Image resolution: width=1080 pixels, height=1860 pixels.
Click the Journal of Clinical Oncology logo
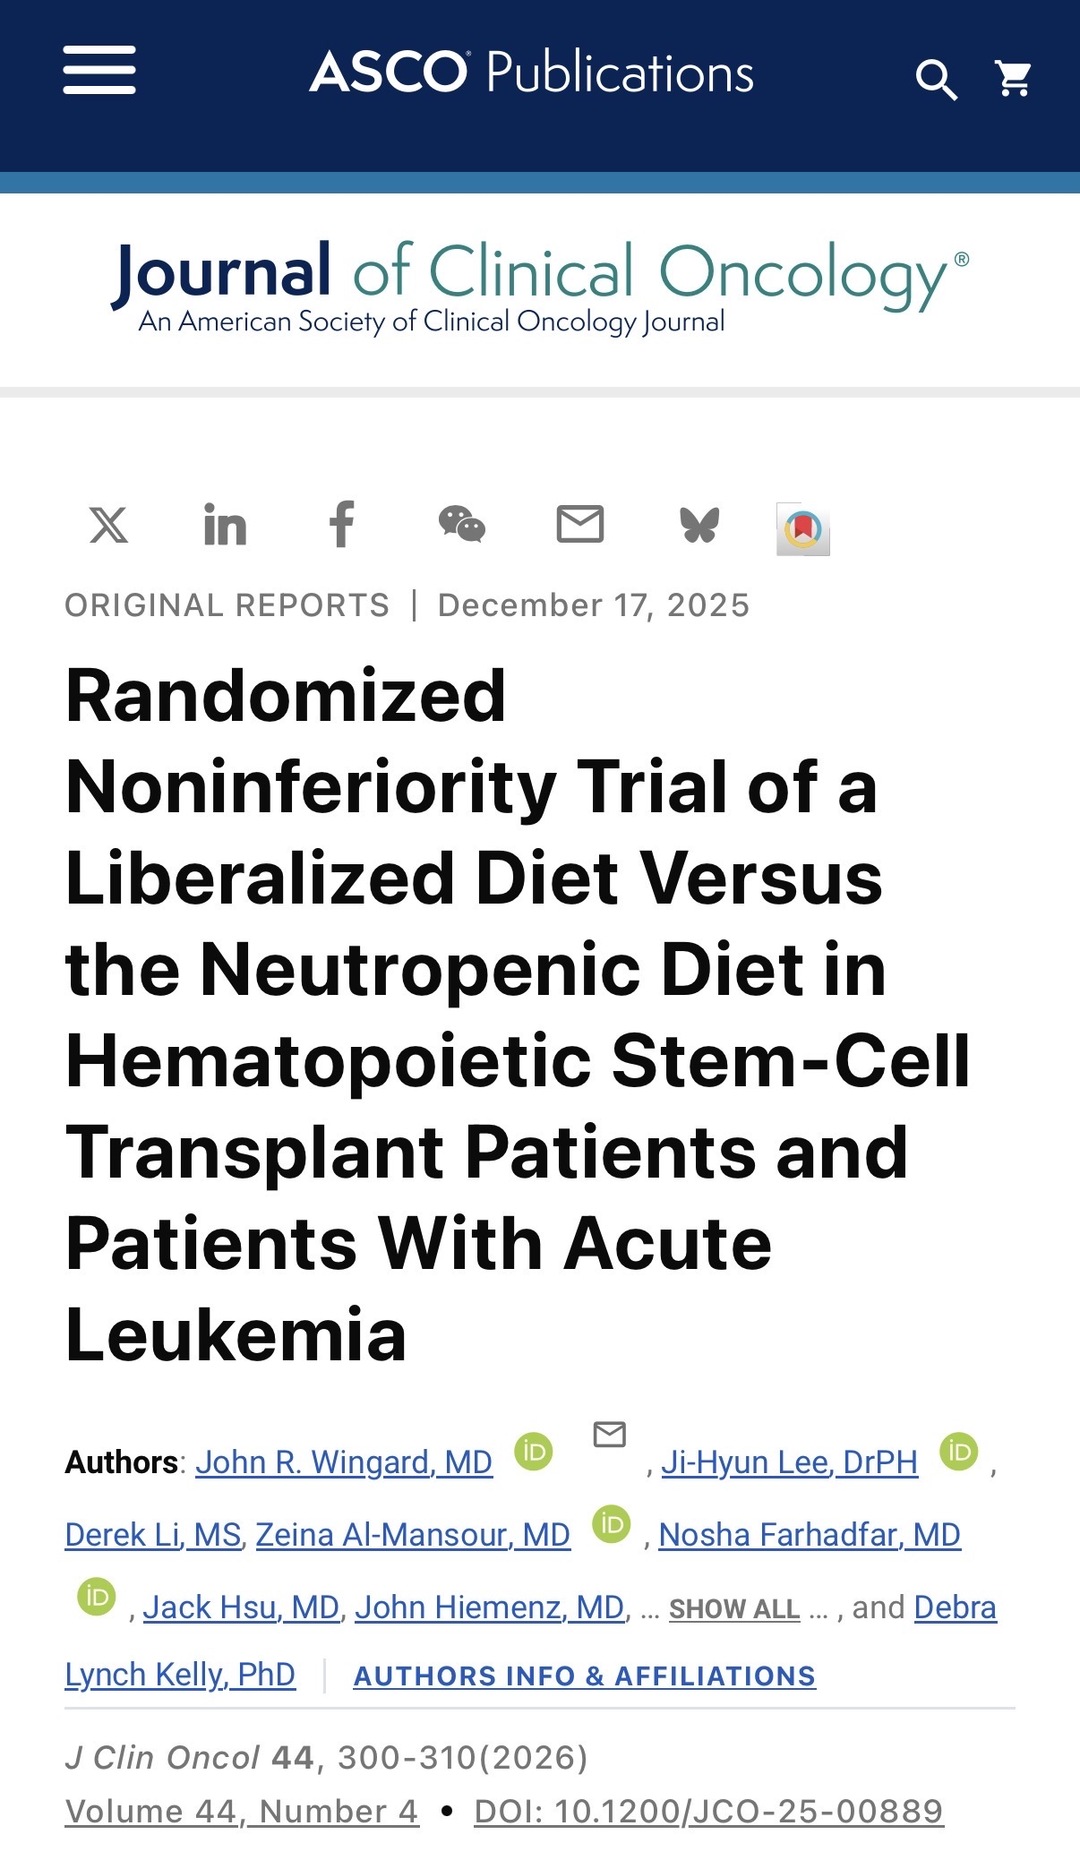(x=540, y=287)
